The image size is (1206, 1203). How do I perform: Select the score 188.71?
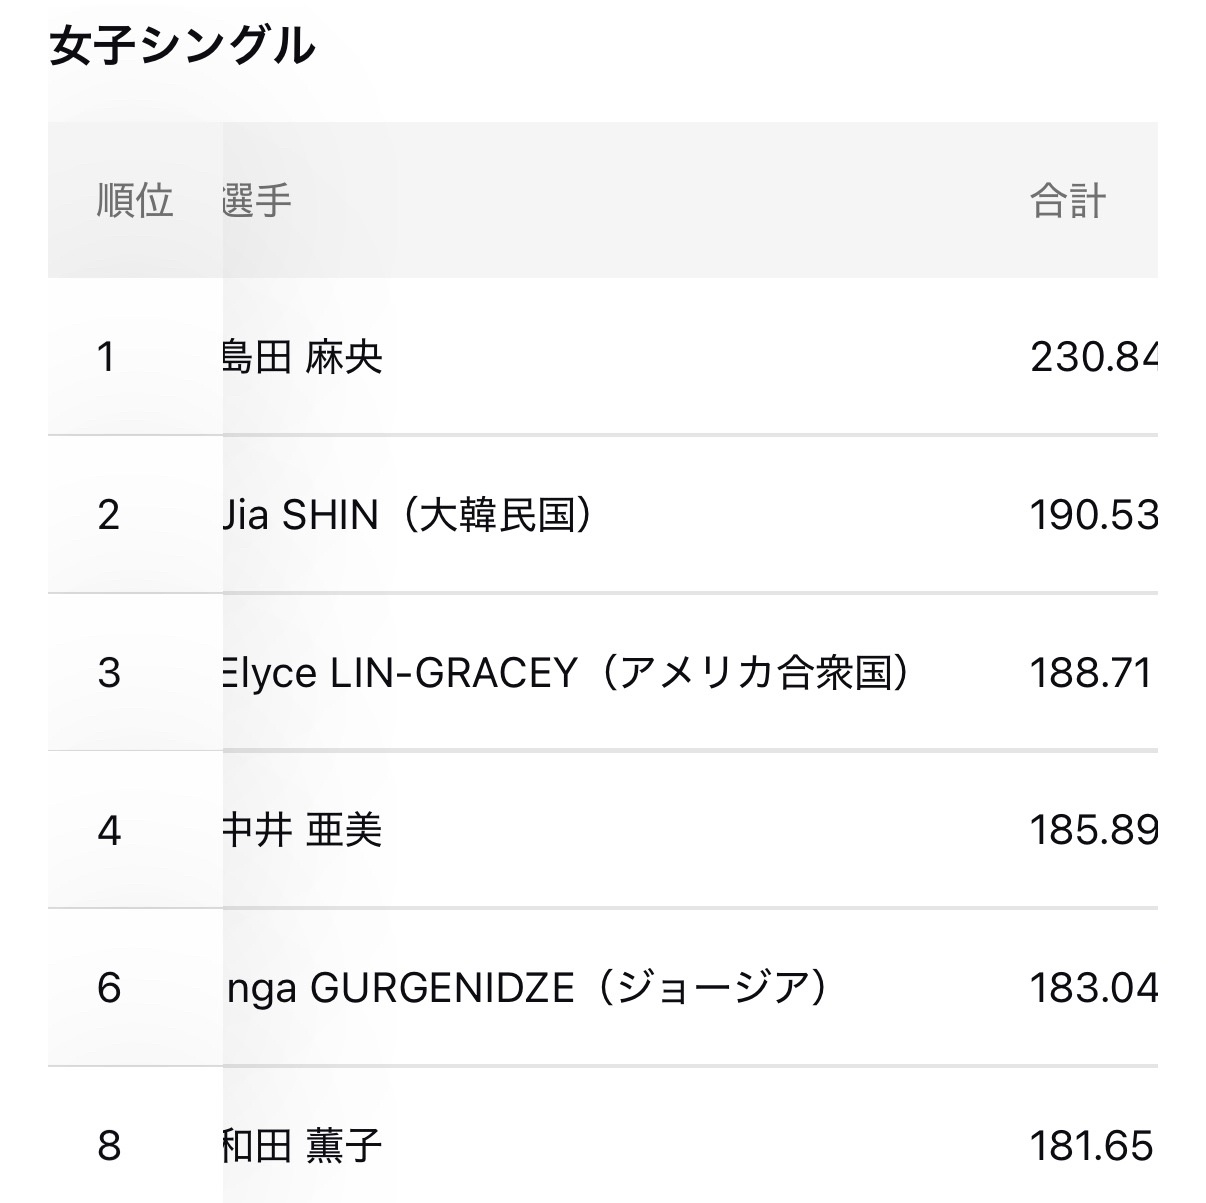(x=1090, y=673)
